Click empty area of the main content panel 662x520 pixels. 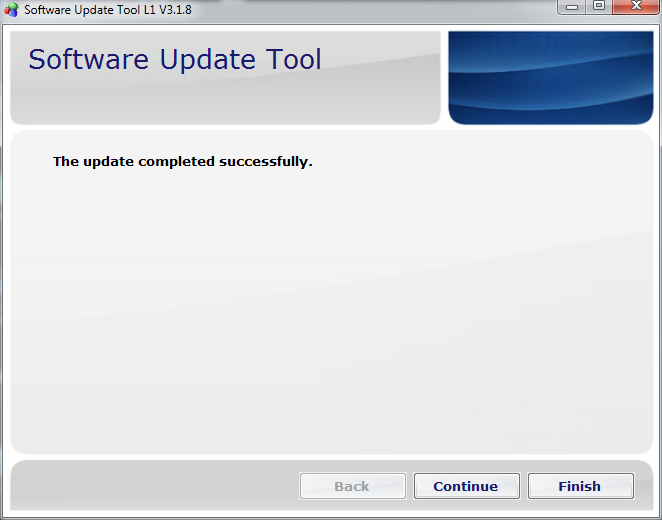[x=330, y=320]
